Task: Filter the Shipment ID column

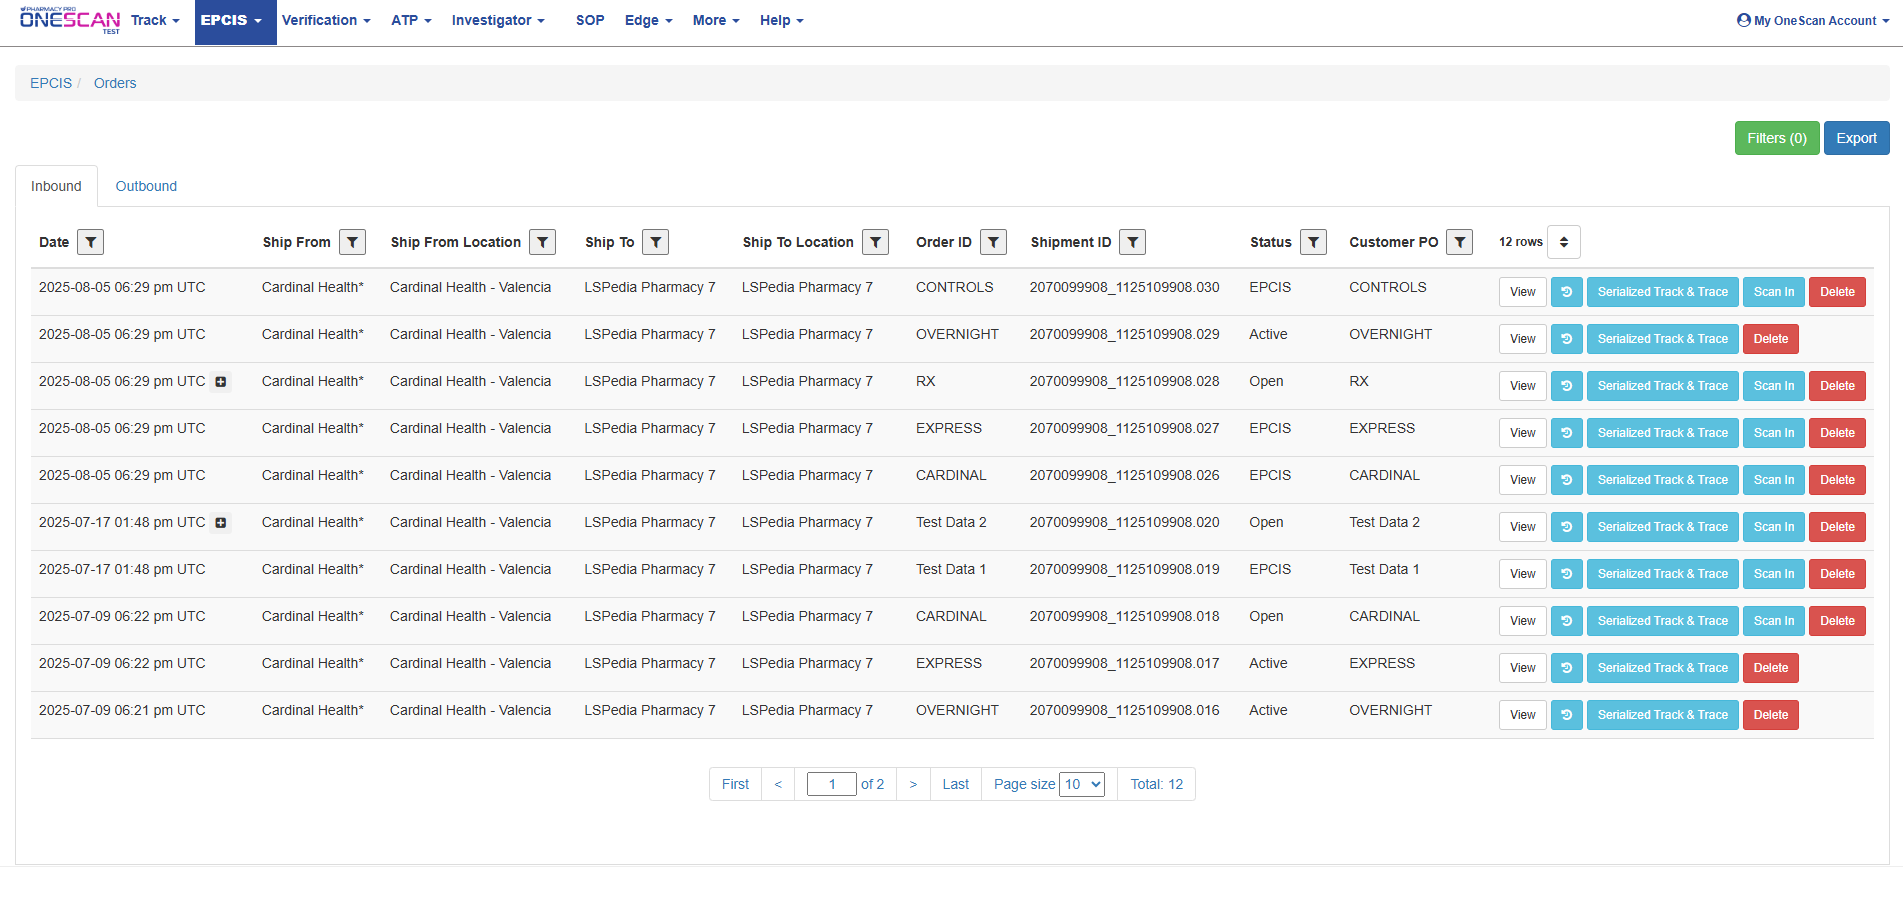Action: 1133,242
